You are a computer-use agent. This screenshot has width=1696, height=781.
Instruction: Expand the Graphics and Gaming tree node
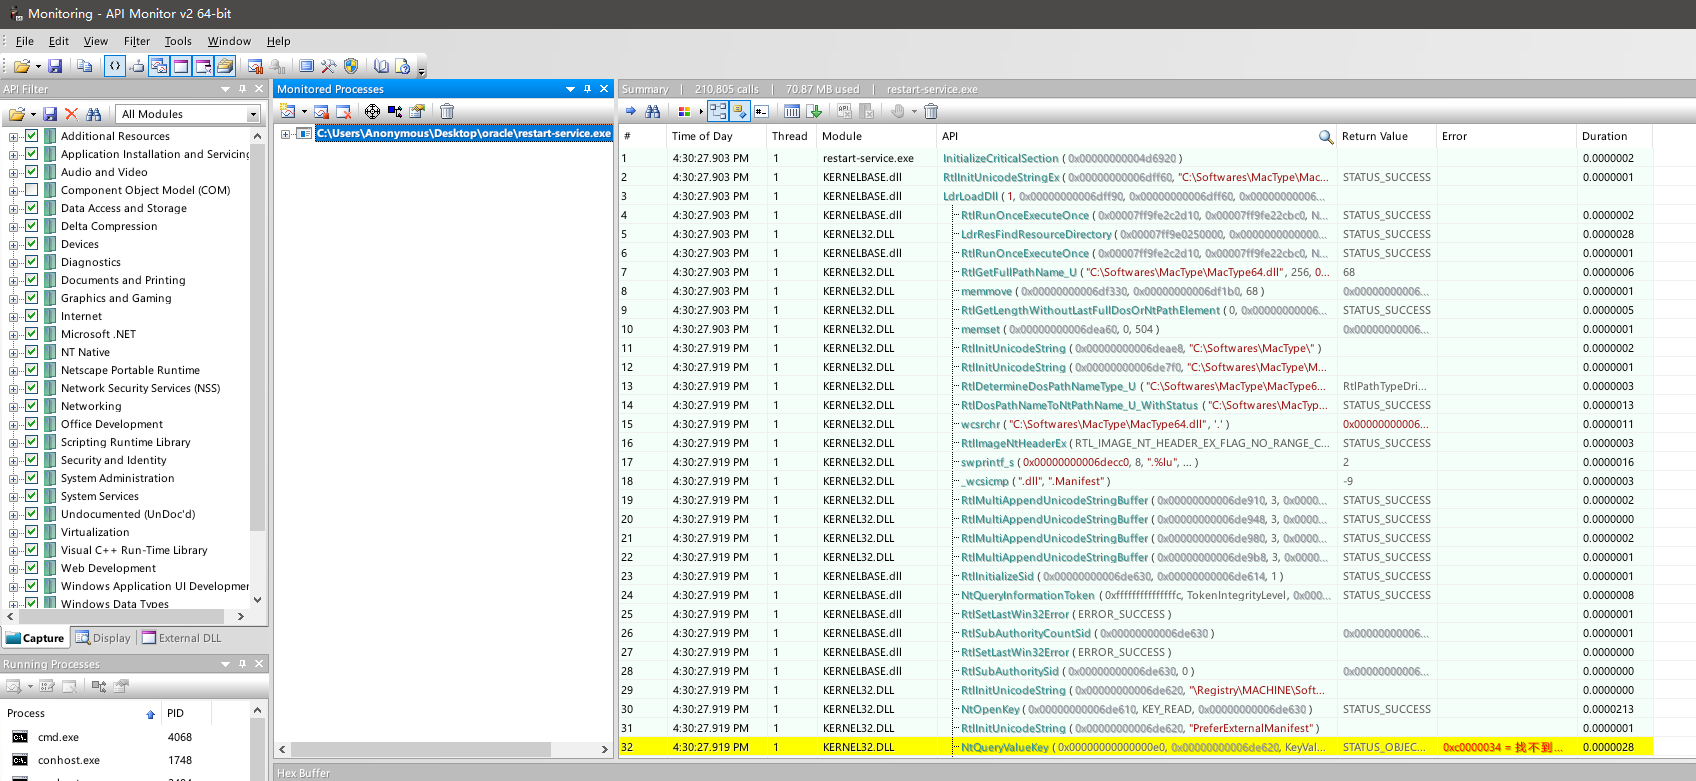[13, 298]
